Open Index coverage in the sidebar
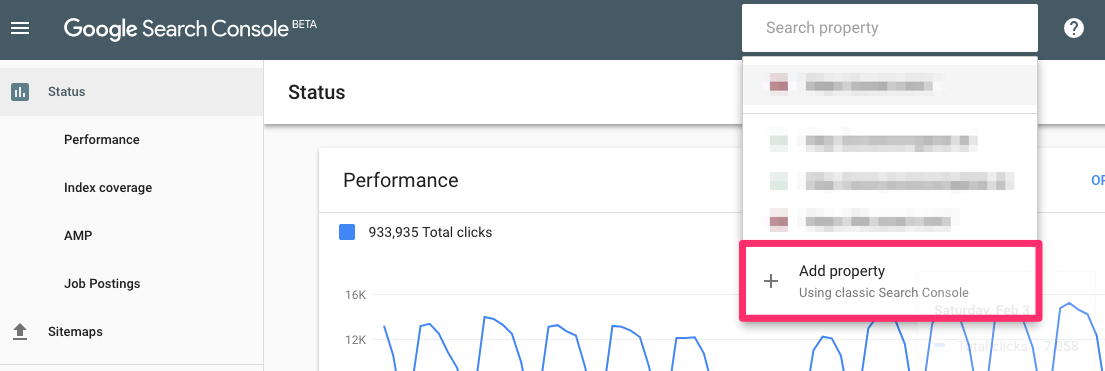The image size is (1105, 371). 108,188
